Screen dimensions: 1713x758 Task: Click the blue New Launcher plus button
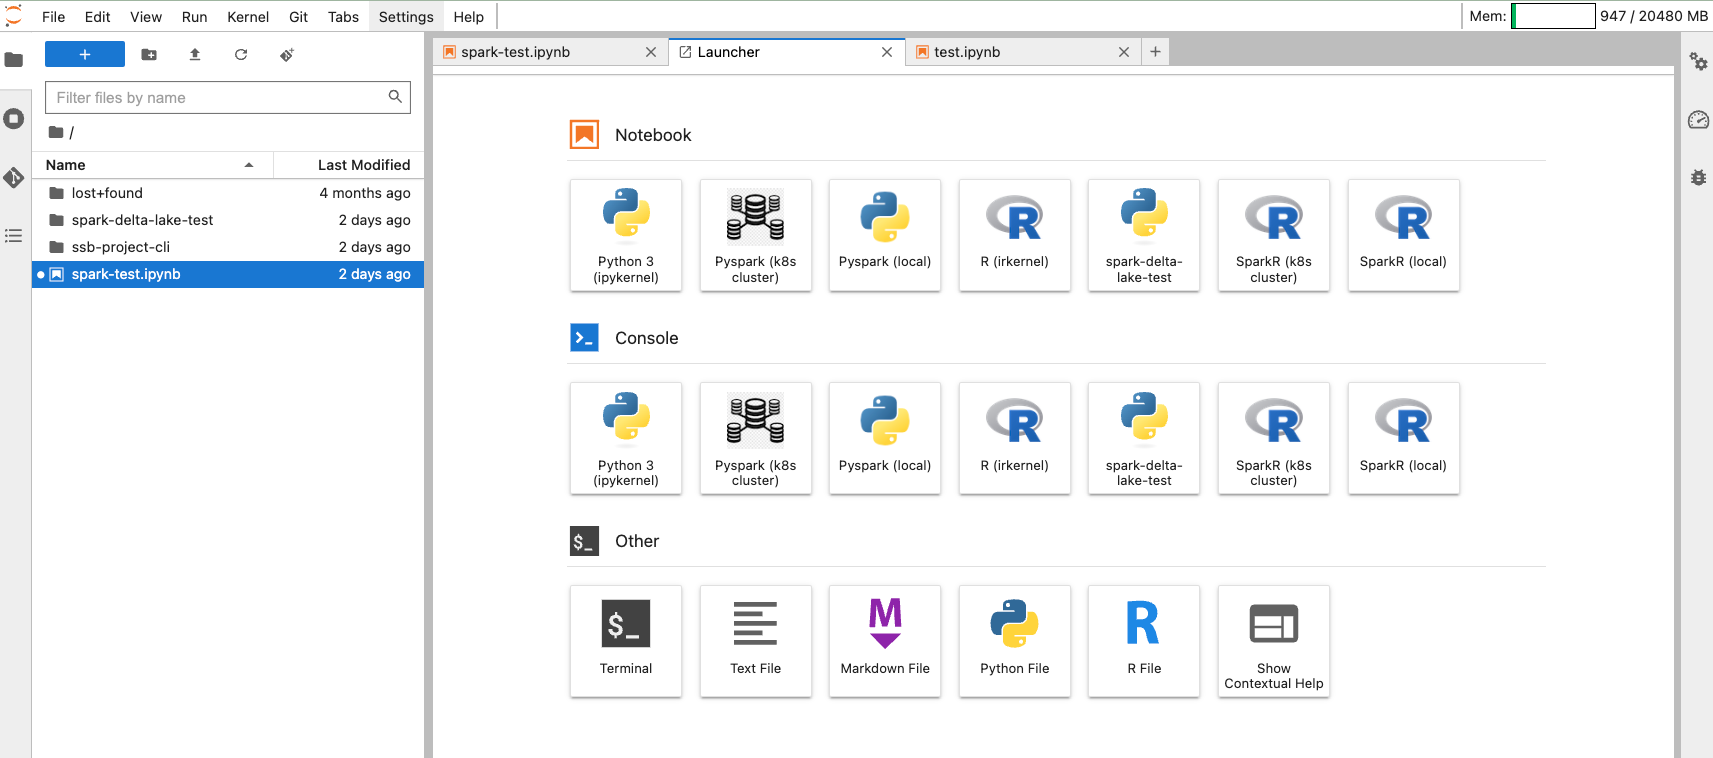(x=85, y=54)
